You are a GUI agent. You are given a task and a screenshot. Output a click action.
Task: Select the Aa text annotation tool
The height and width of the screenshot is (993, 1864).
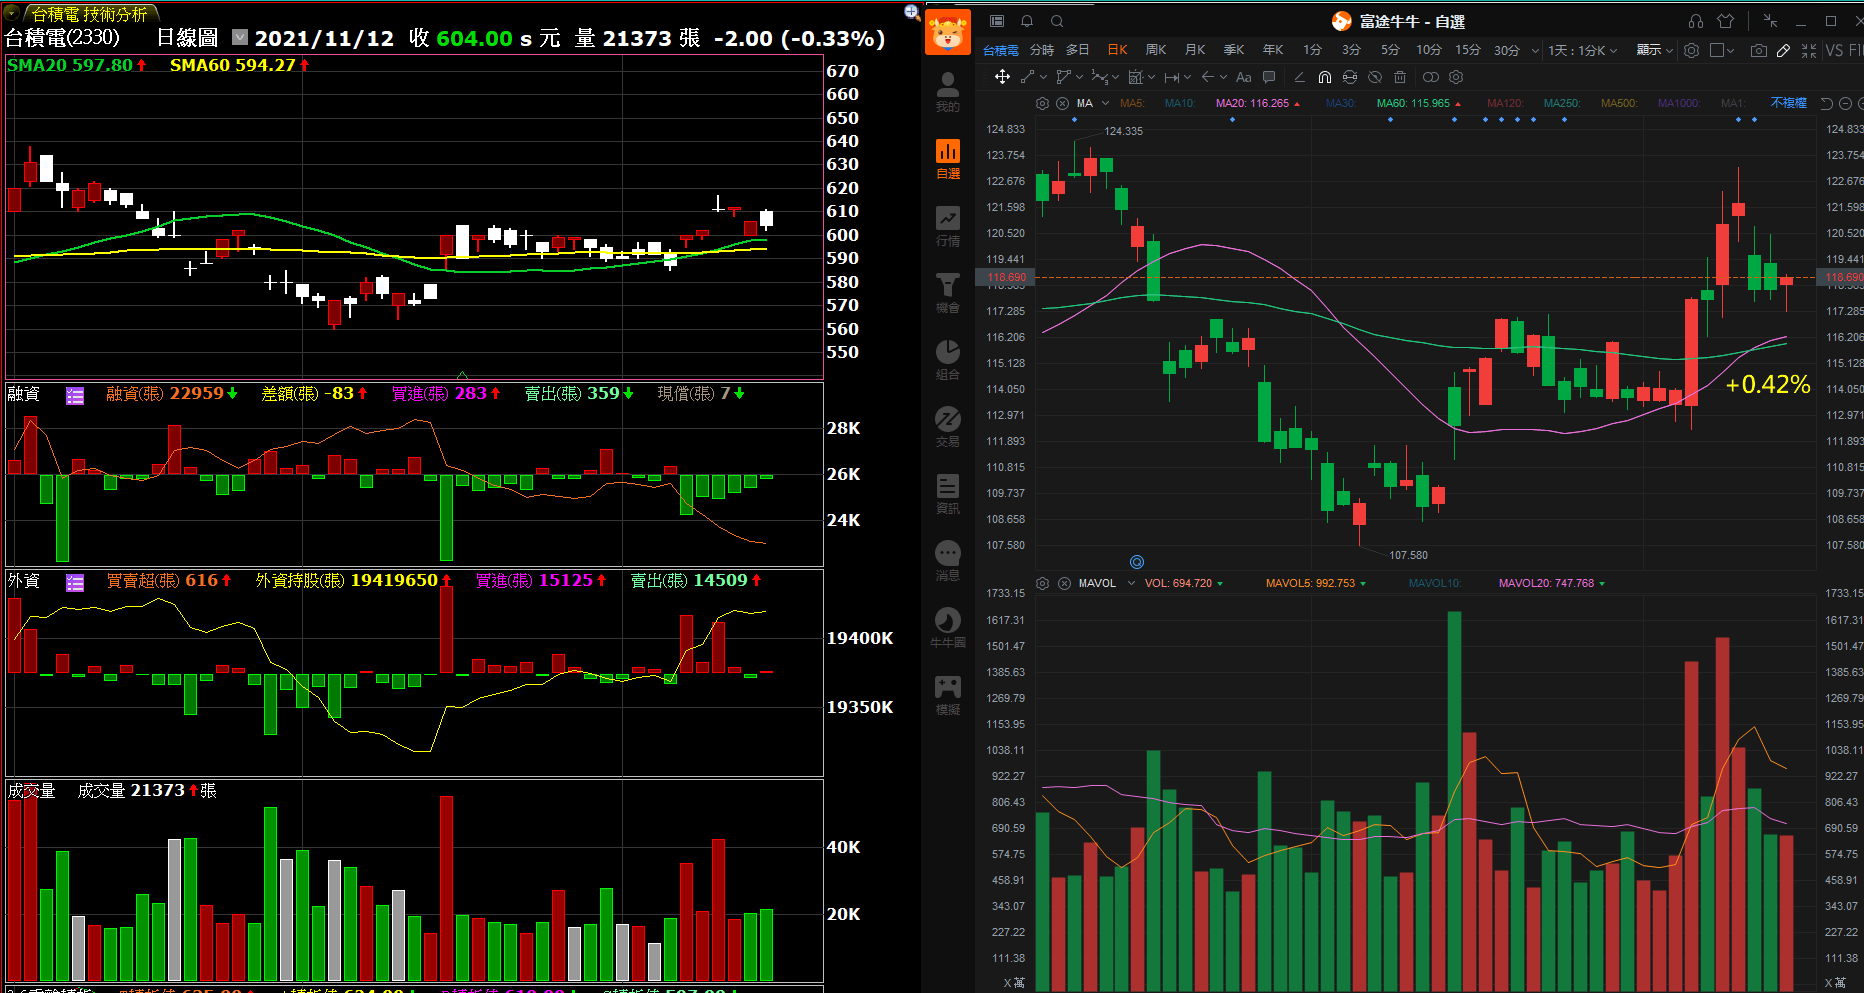pos(1244,77)
